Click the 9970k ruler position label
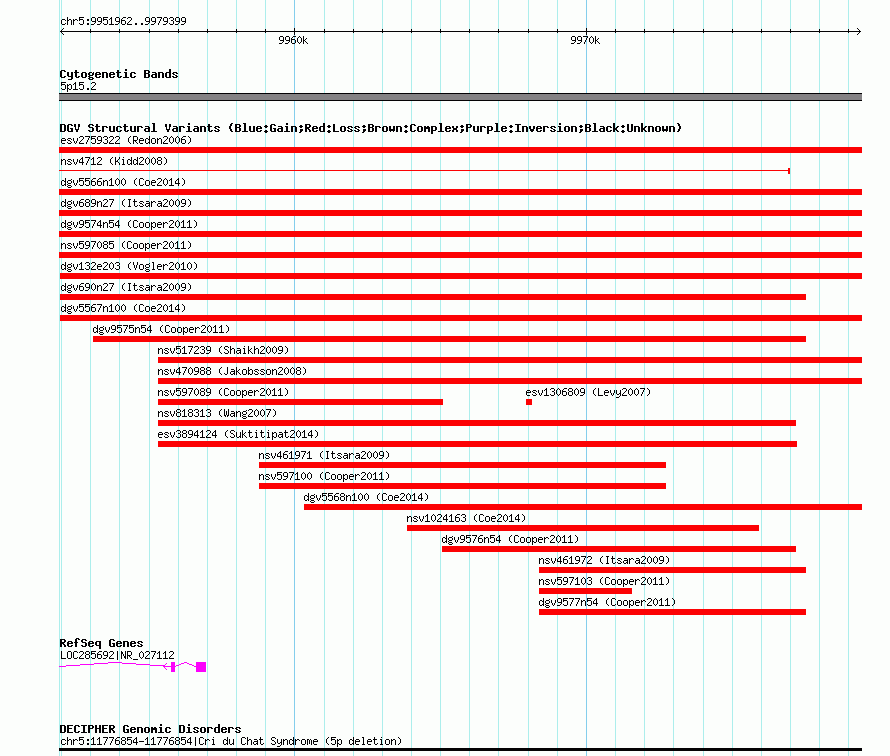The image size is (890, 756). coord(585,40)
